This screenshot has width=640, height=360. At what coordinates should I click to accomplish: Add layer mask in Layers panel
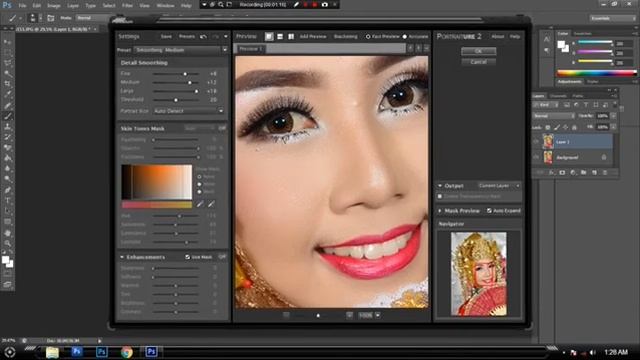(x=562, y=173)
